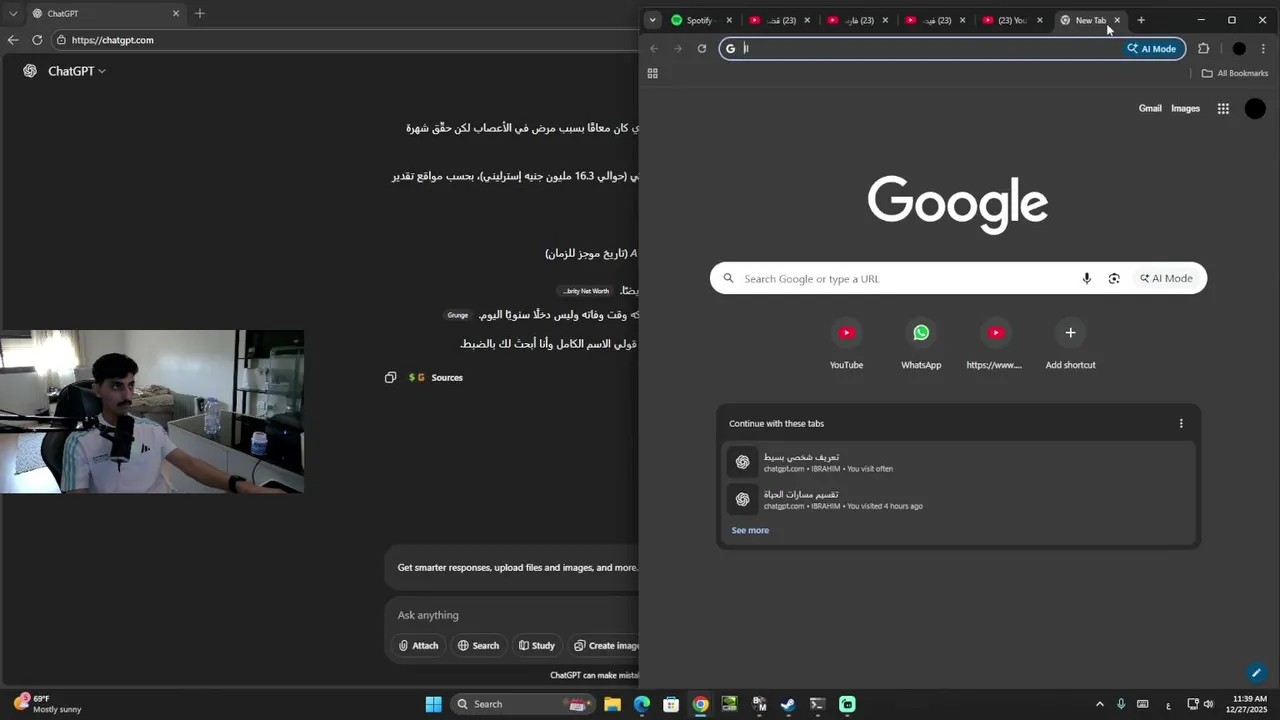This screenshot has height=720, width=1280.
Task: Open Sources of the ChatGPT answer
Action: [435, 377]
